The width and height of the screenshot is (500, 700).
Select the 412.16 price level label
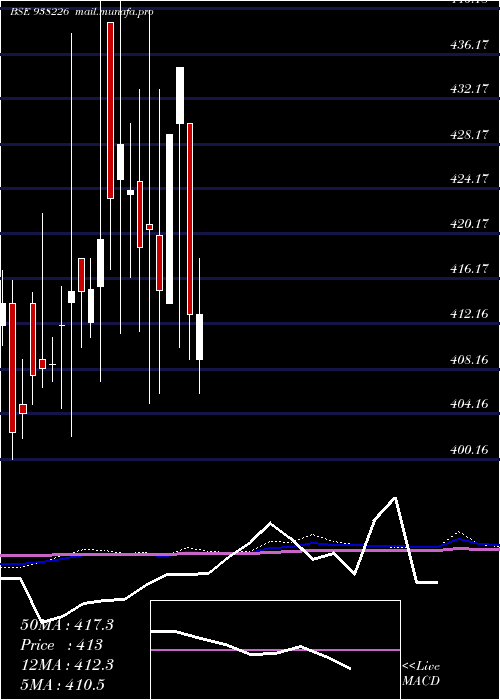point(467,314)
